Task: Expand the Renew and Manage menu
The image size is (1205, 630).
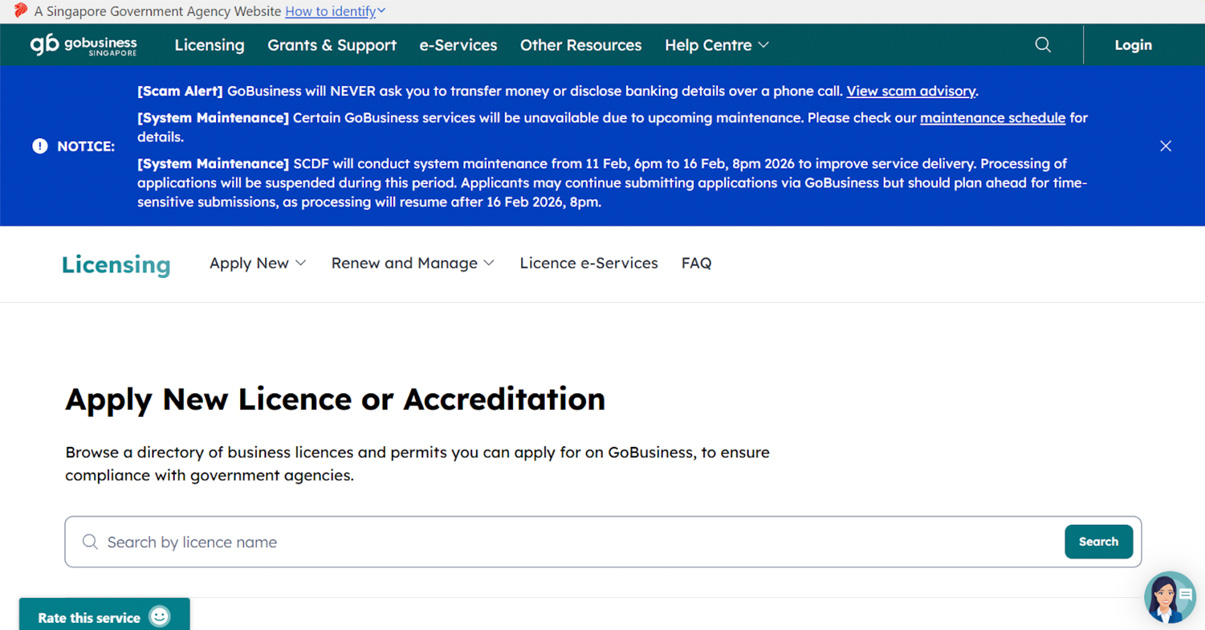Action: (412, 263)
